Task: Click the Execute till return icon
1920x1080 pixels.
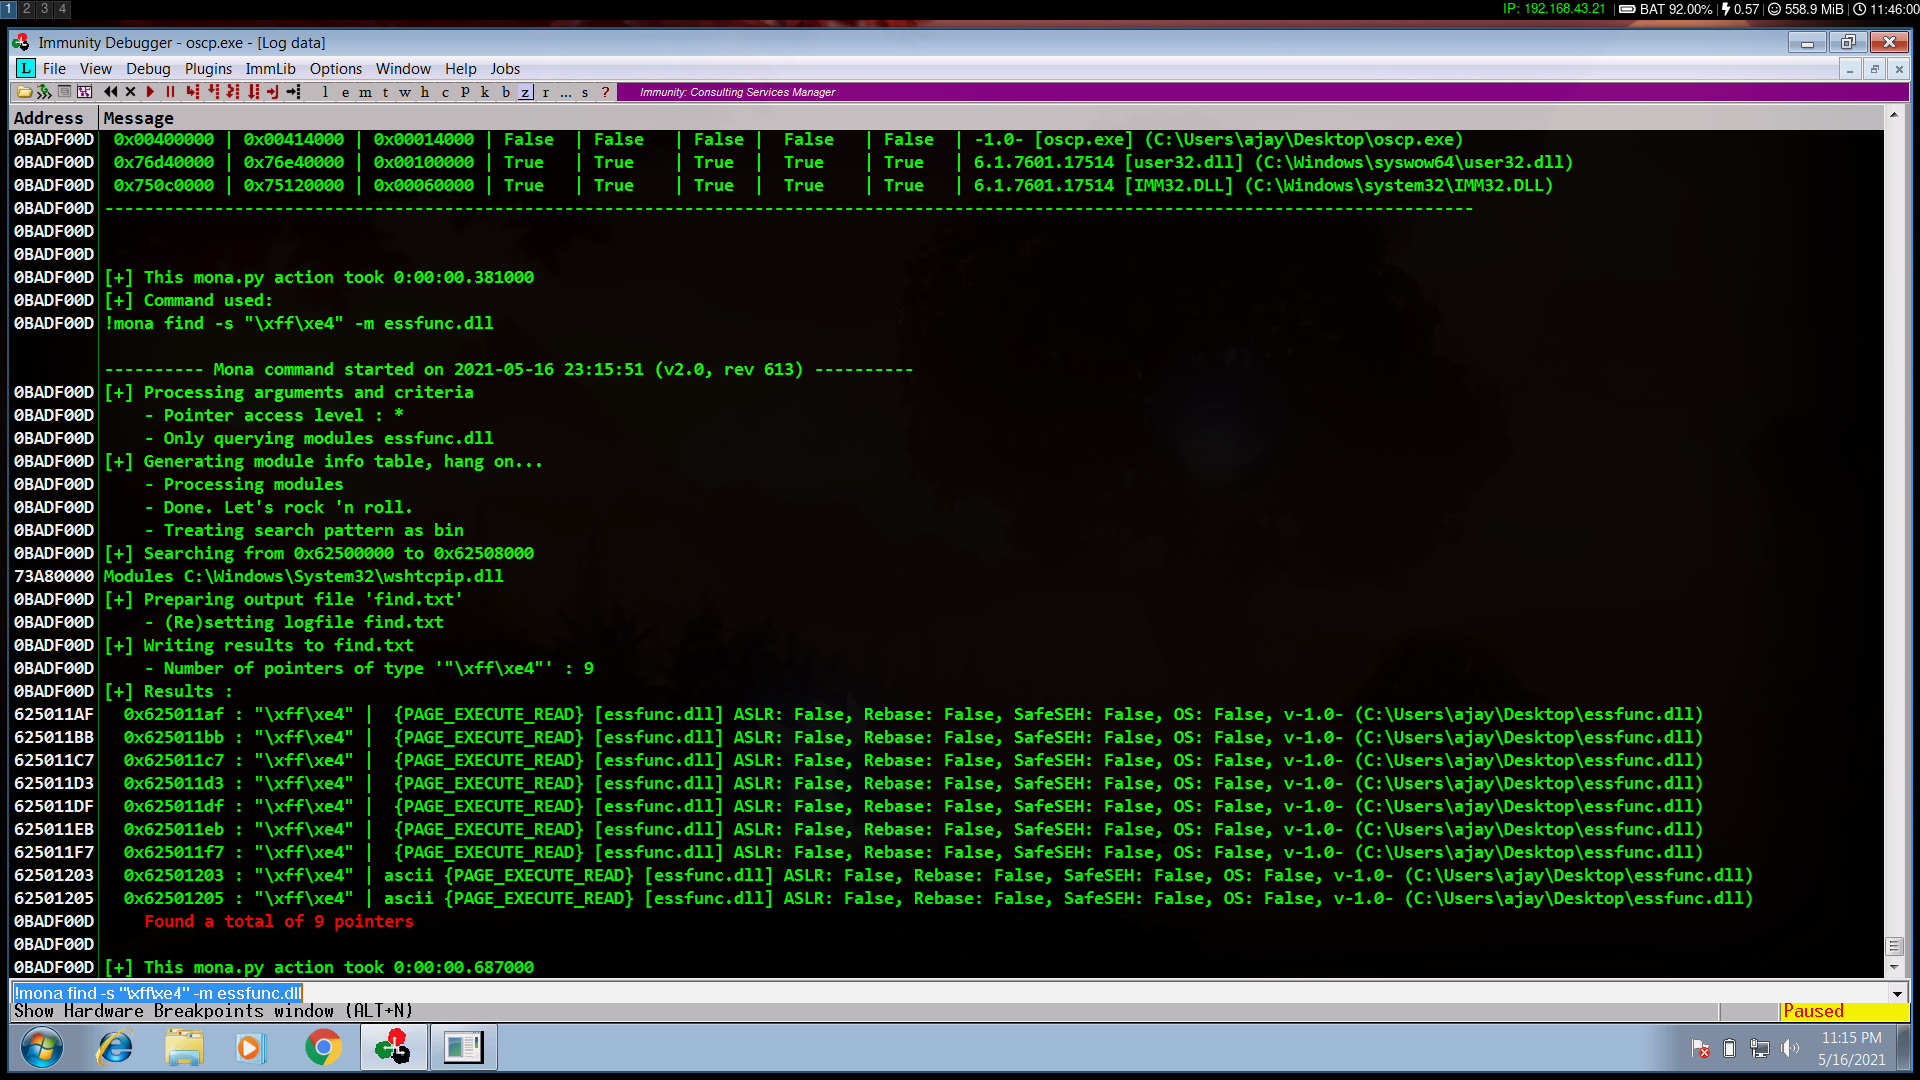Action: (x=272, y=92)
